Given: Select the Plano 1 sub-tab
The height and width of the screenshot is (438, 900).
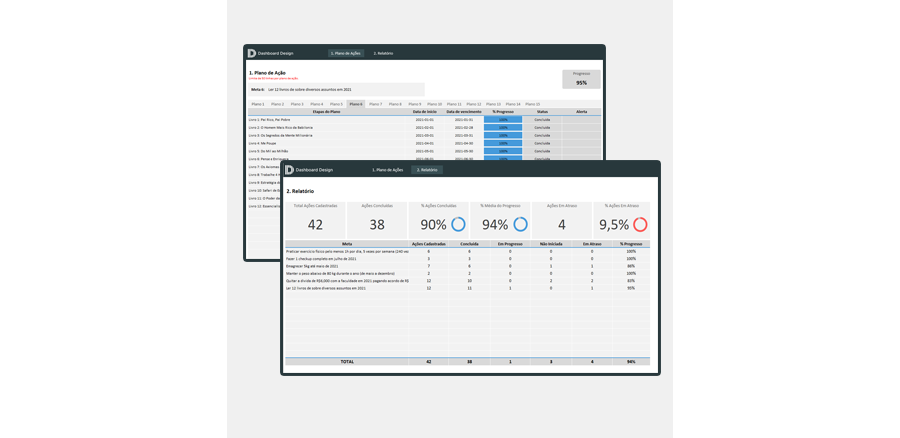Looking at the screenshot, I should 257,104.
